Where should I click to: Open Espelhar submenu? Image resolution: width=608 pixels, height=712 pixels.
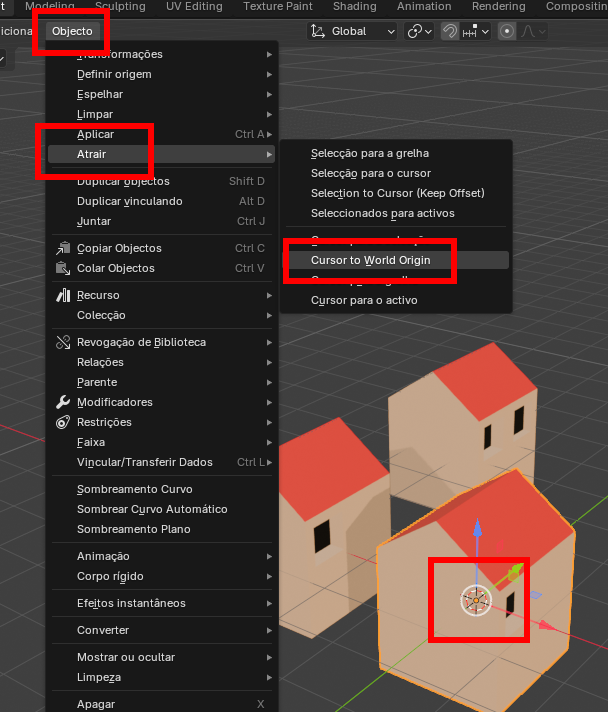(161, 94)
